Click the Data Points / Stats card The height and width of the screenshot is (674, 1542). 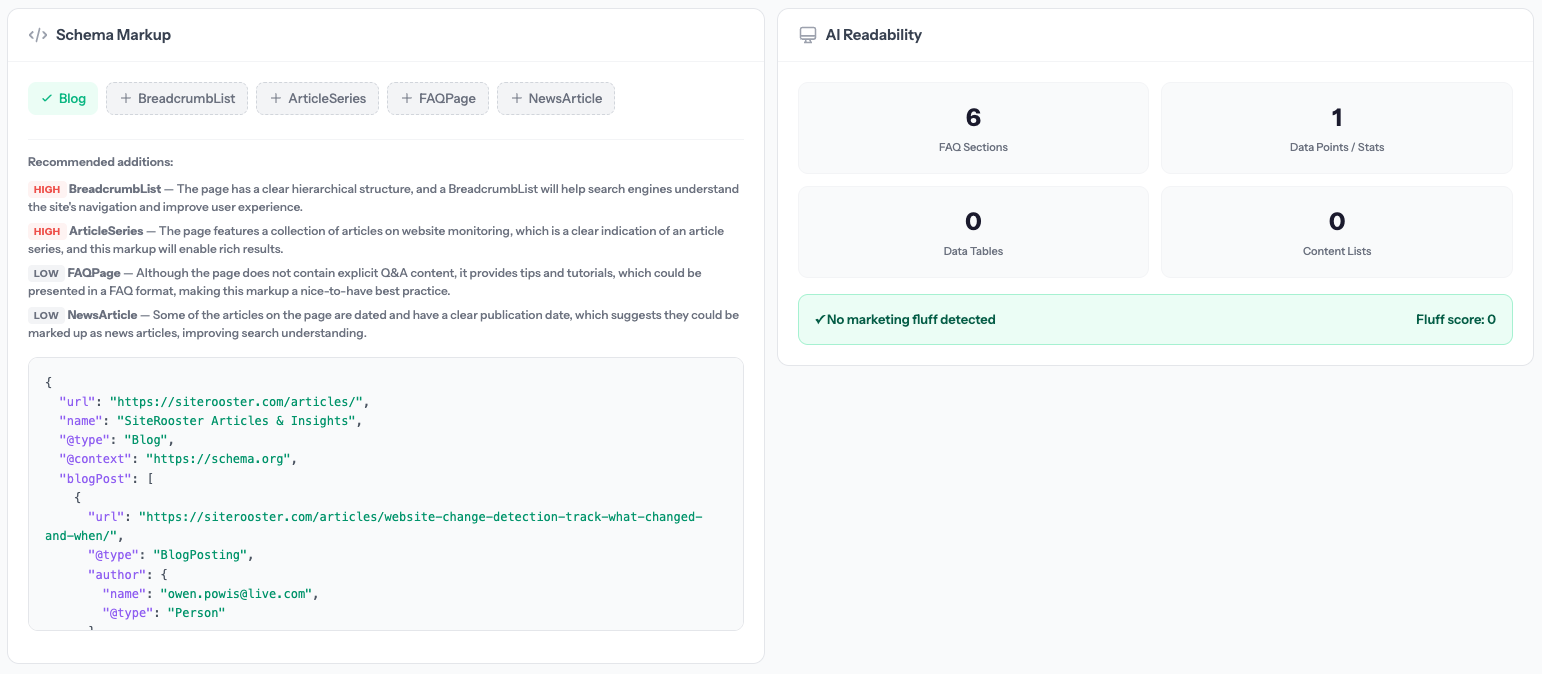pyautogui.click(x=1336, y=127)
